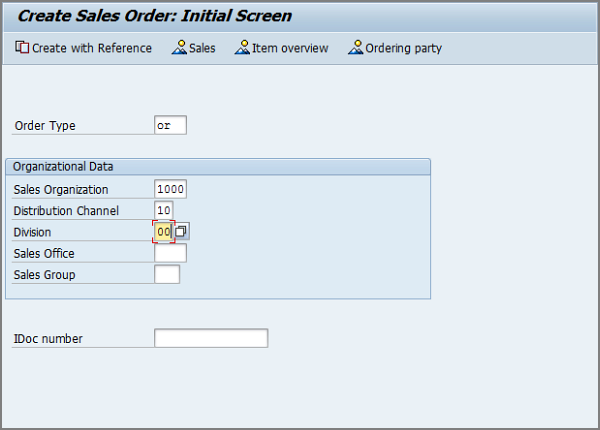Click into the Division field containing 00
The width and height of the screenshot is (600, 430).
164,232
